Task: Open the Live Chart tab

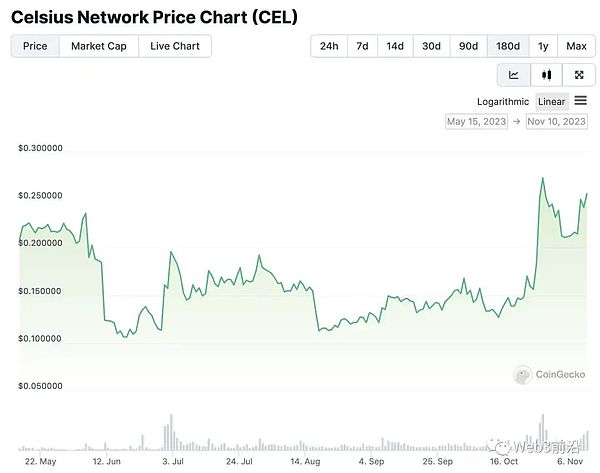Action: tap(175, 46)
